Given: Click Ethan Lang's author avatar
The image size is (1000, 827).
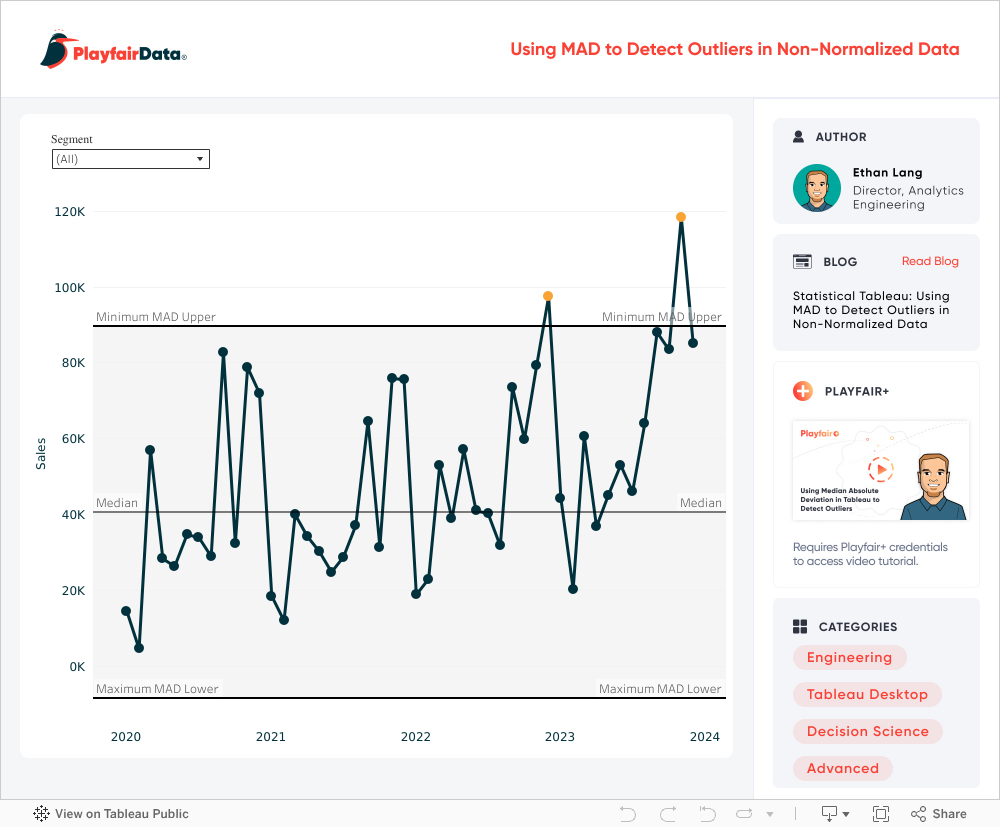Looking at the screenshot, I should [817, 188].
